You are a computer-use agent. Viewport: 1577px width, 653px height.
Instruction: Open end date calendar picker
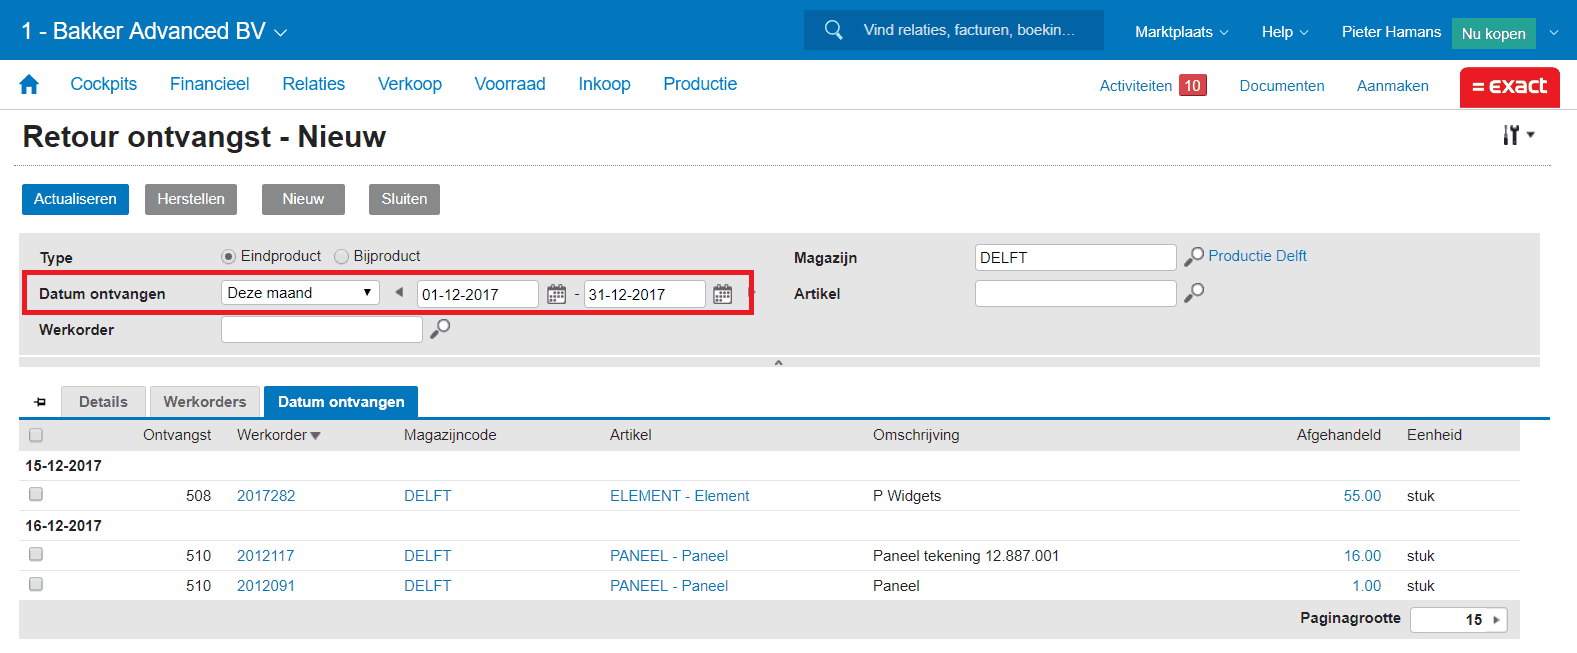click(x=722, y=294)
